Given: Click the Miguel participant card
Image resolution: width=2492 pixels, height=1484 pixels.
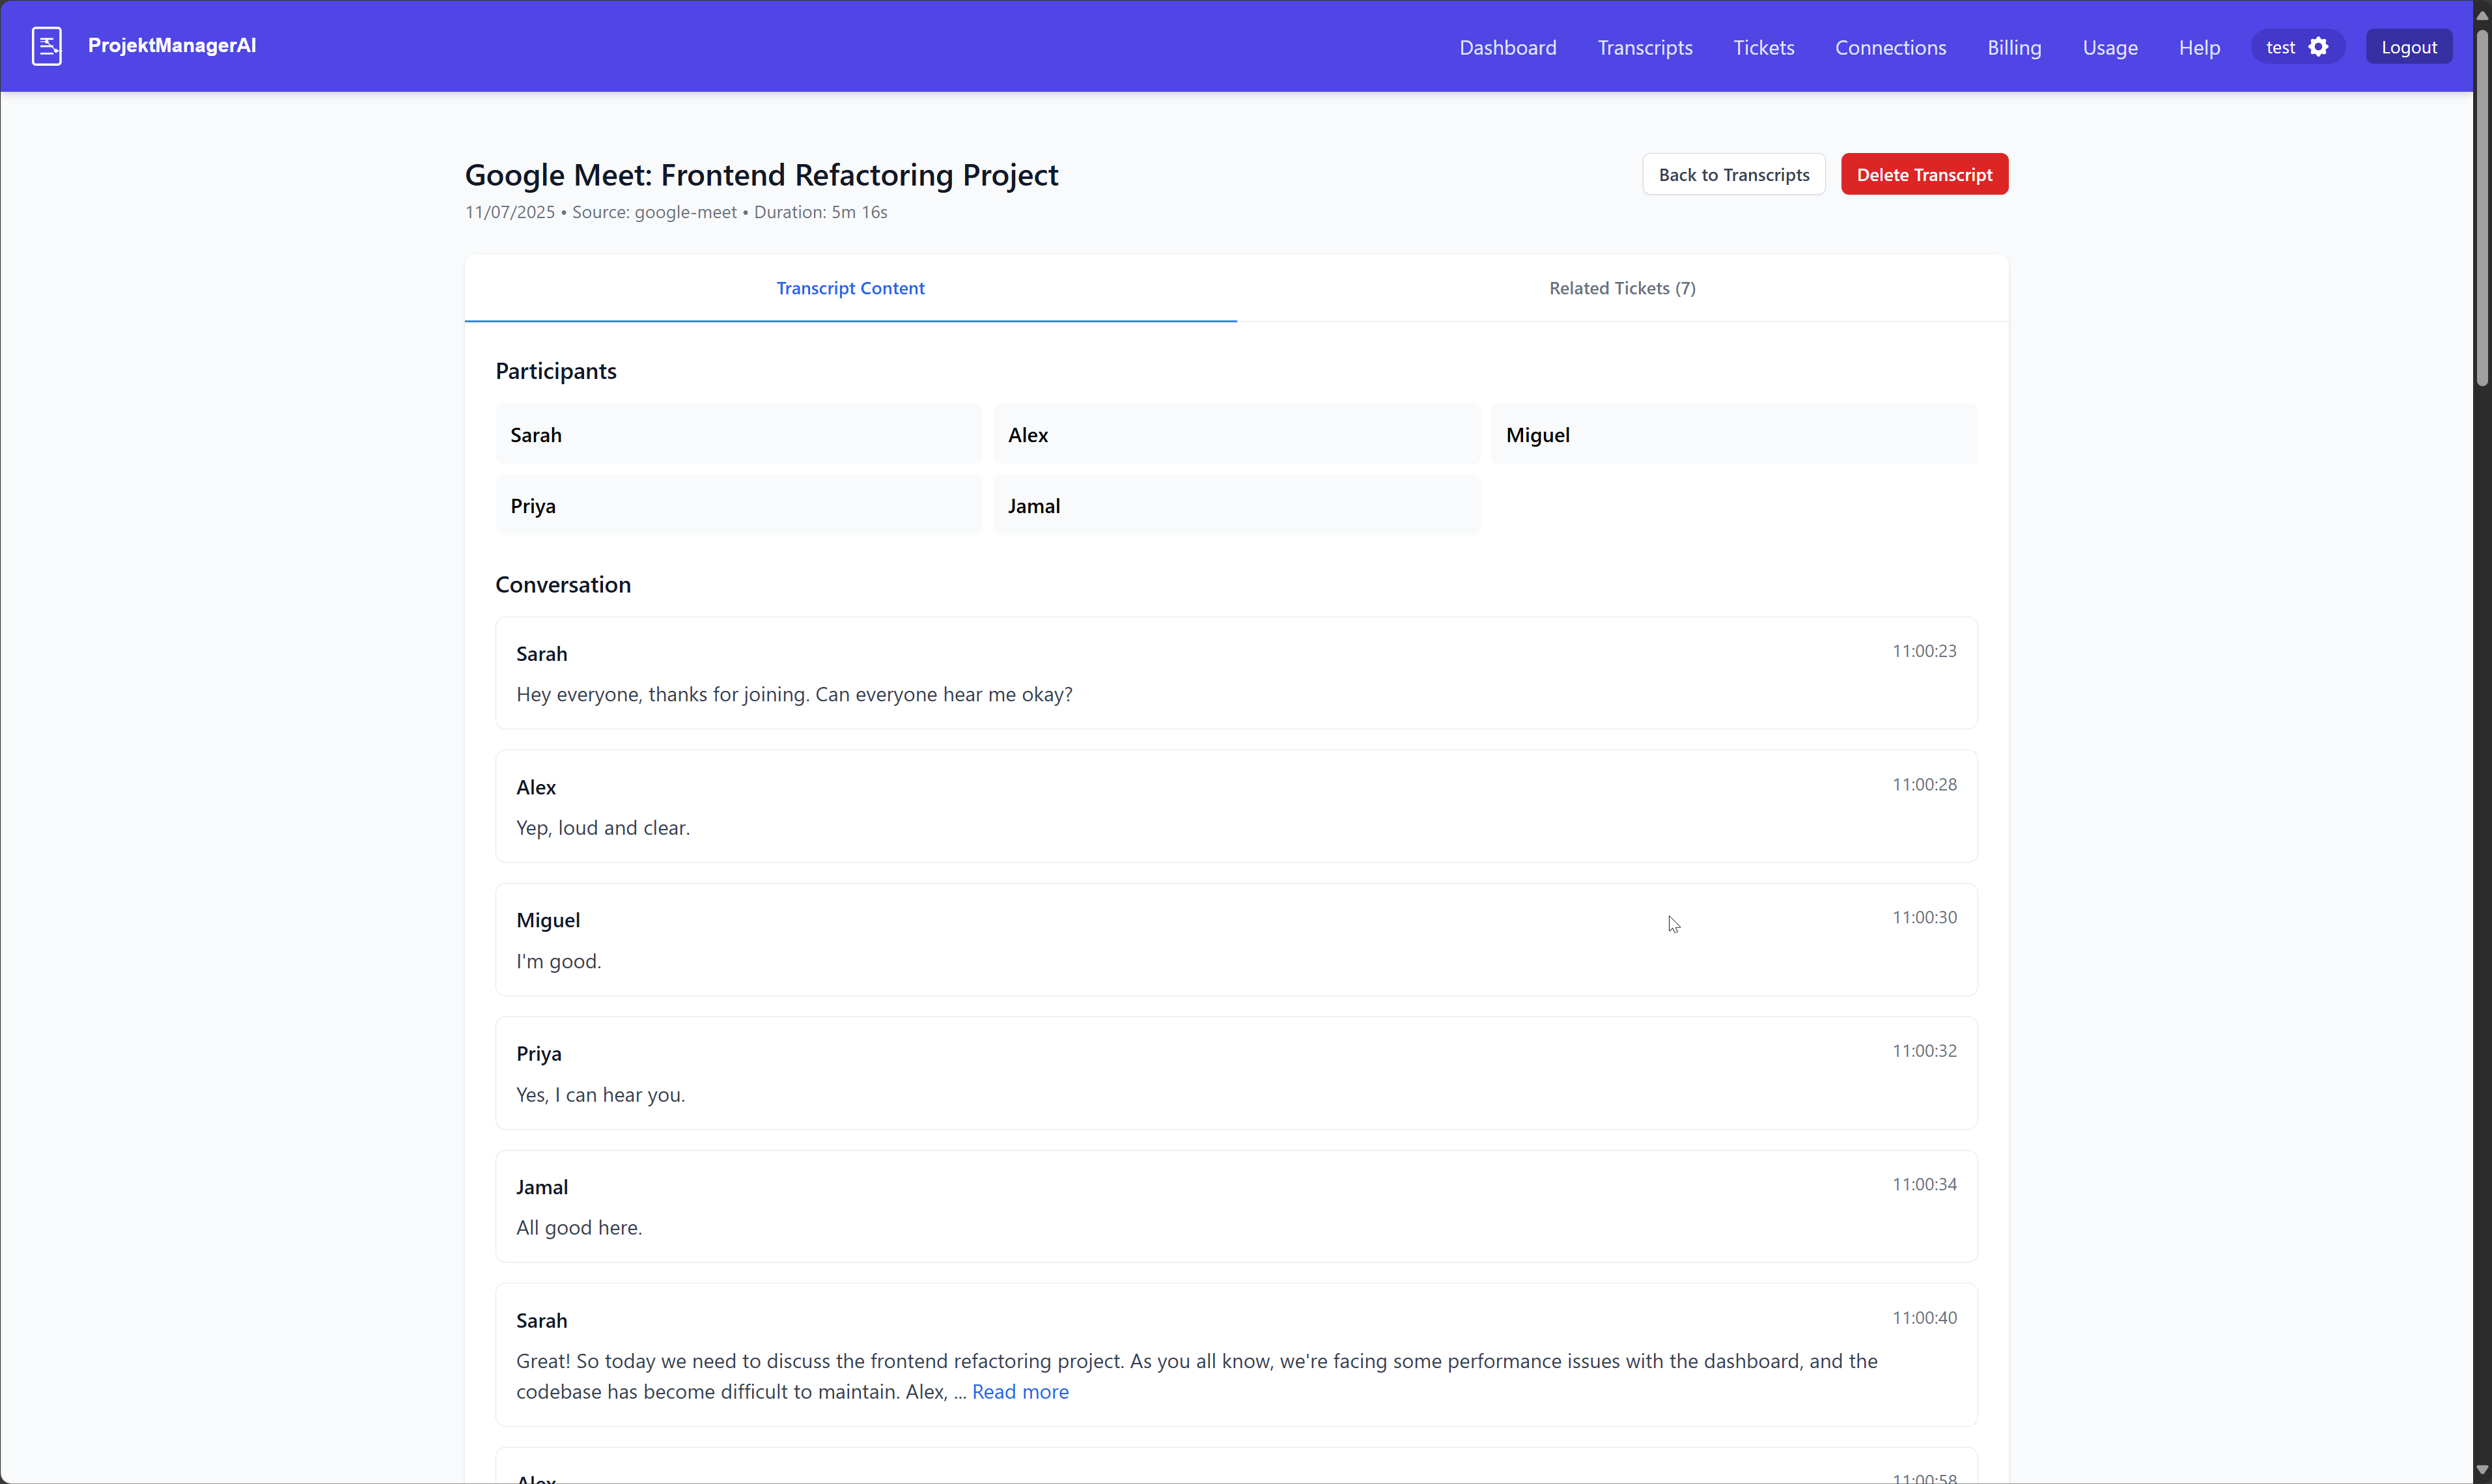Looking at the screenshot, I should [1732, 434].
